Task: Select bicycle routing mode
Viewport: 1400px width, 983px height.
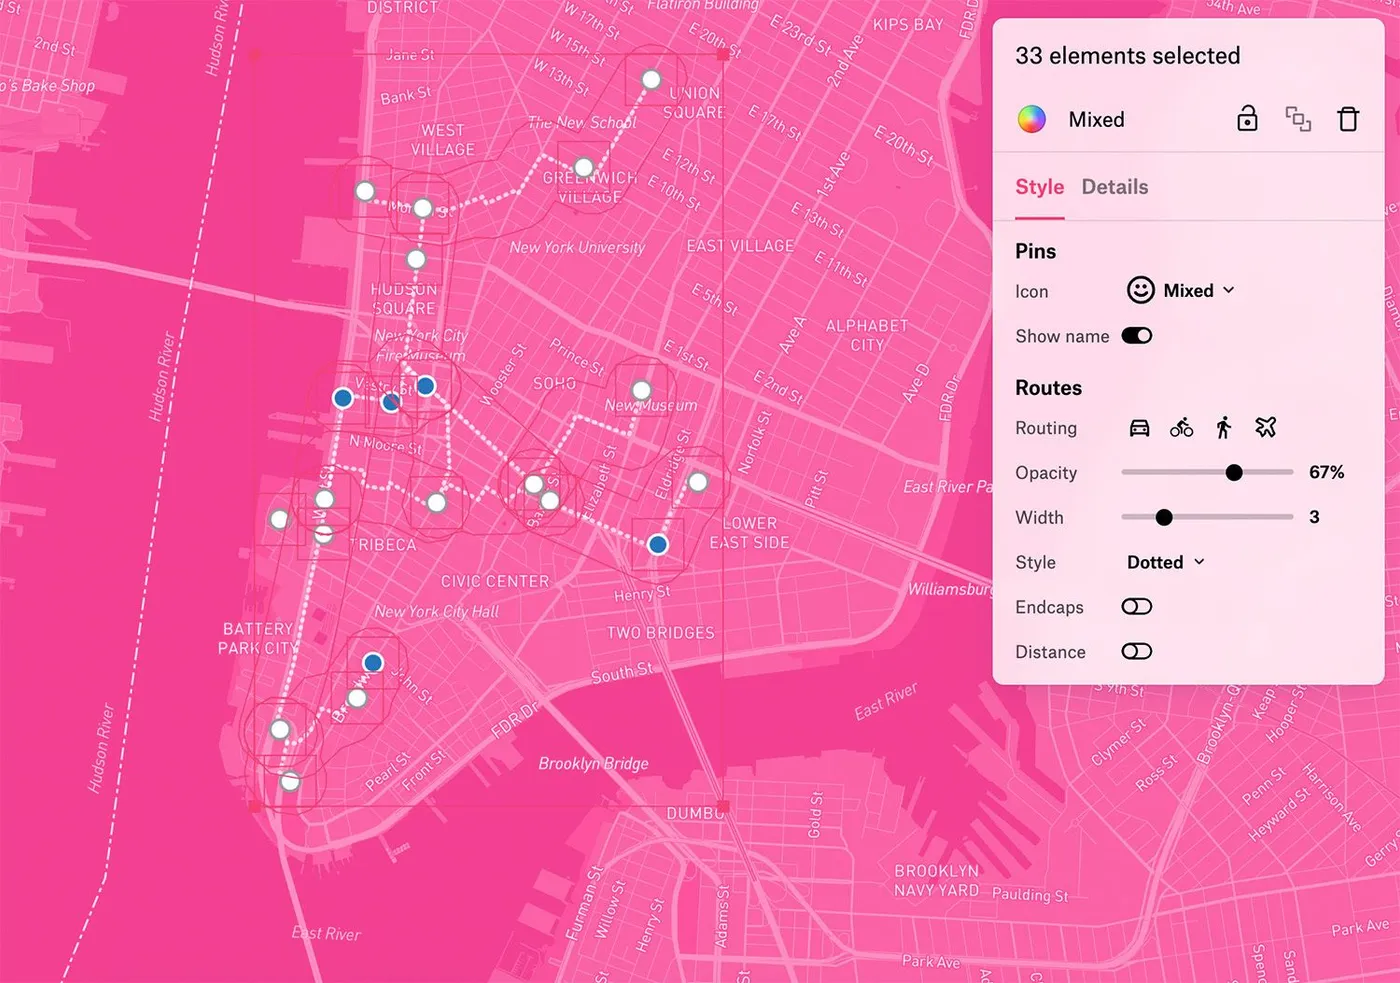Action: (x=1181, y=428)
